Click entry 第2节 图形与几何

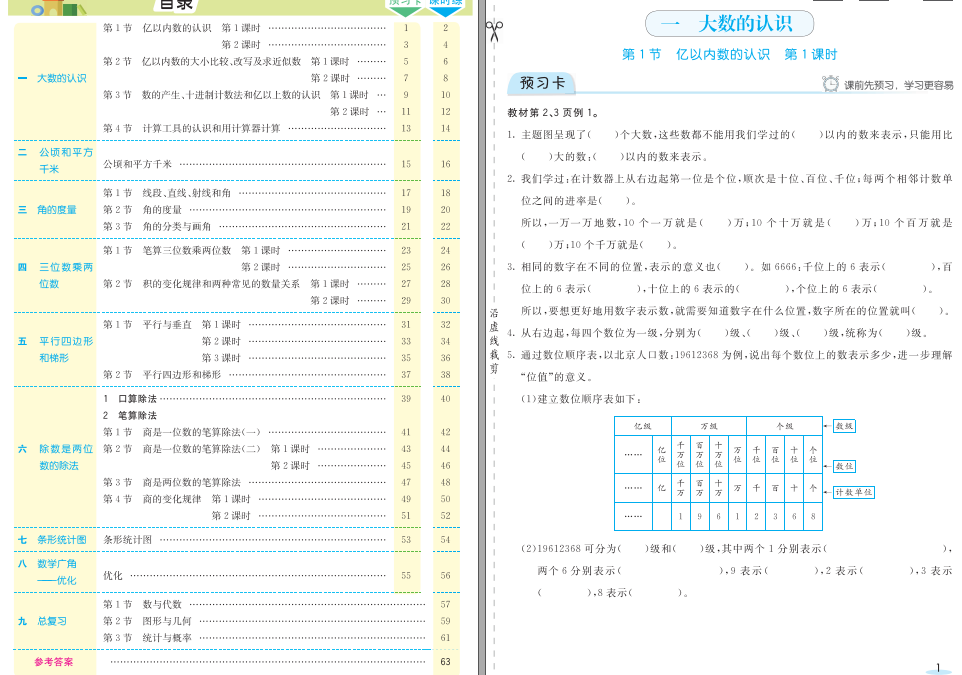point(147,621)
